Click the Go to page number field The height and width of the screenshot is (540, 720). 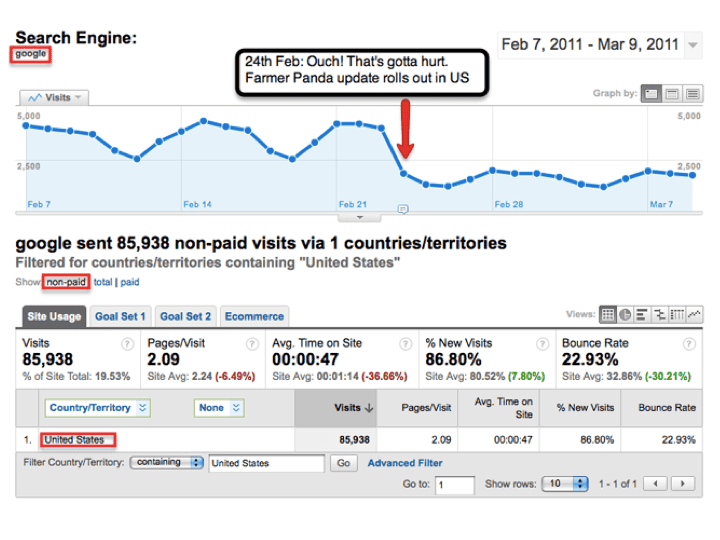coord(454,484)
